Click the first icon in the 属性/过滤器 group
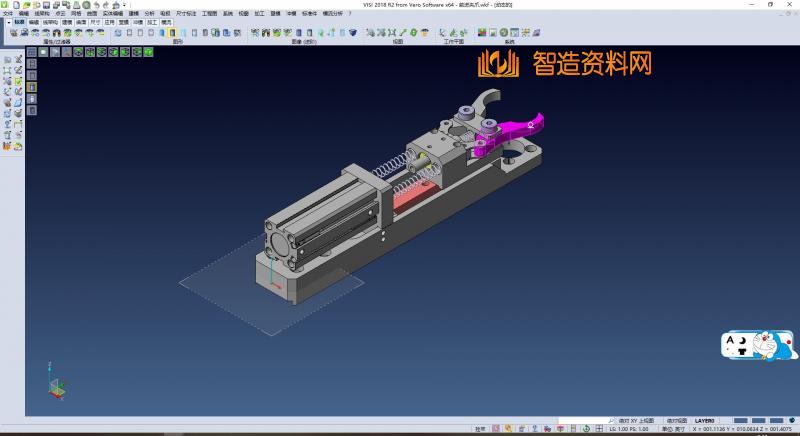Screen dimensions: 800x436 click(x=13, y=33)
